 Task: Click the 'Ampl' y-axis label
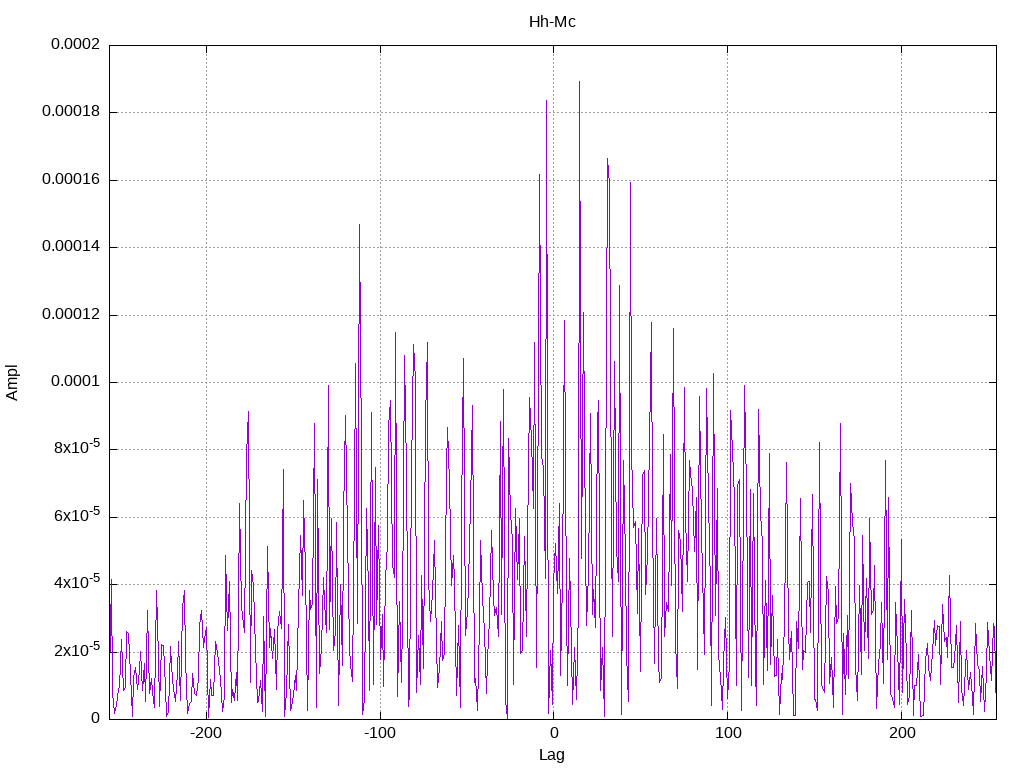[12, 382]
